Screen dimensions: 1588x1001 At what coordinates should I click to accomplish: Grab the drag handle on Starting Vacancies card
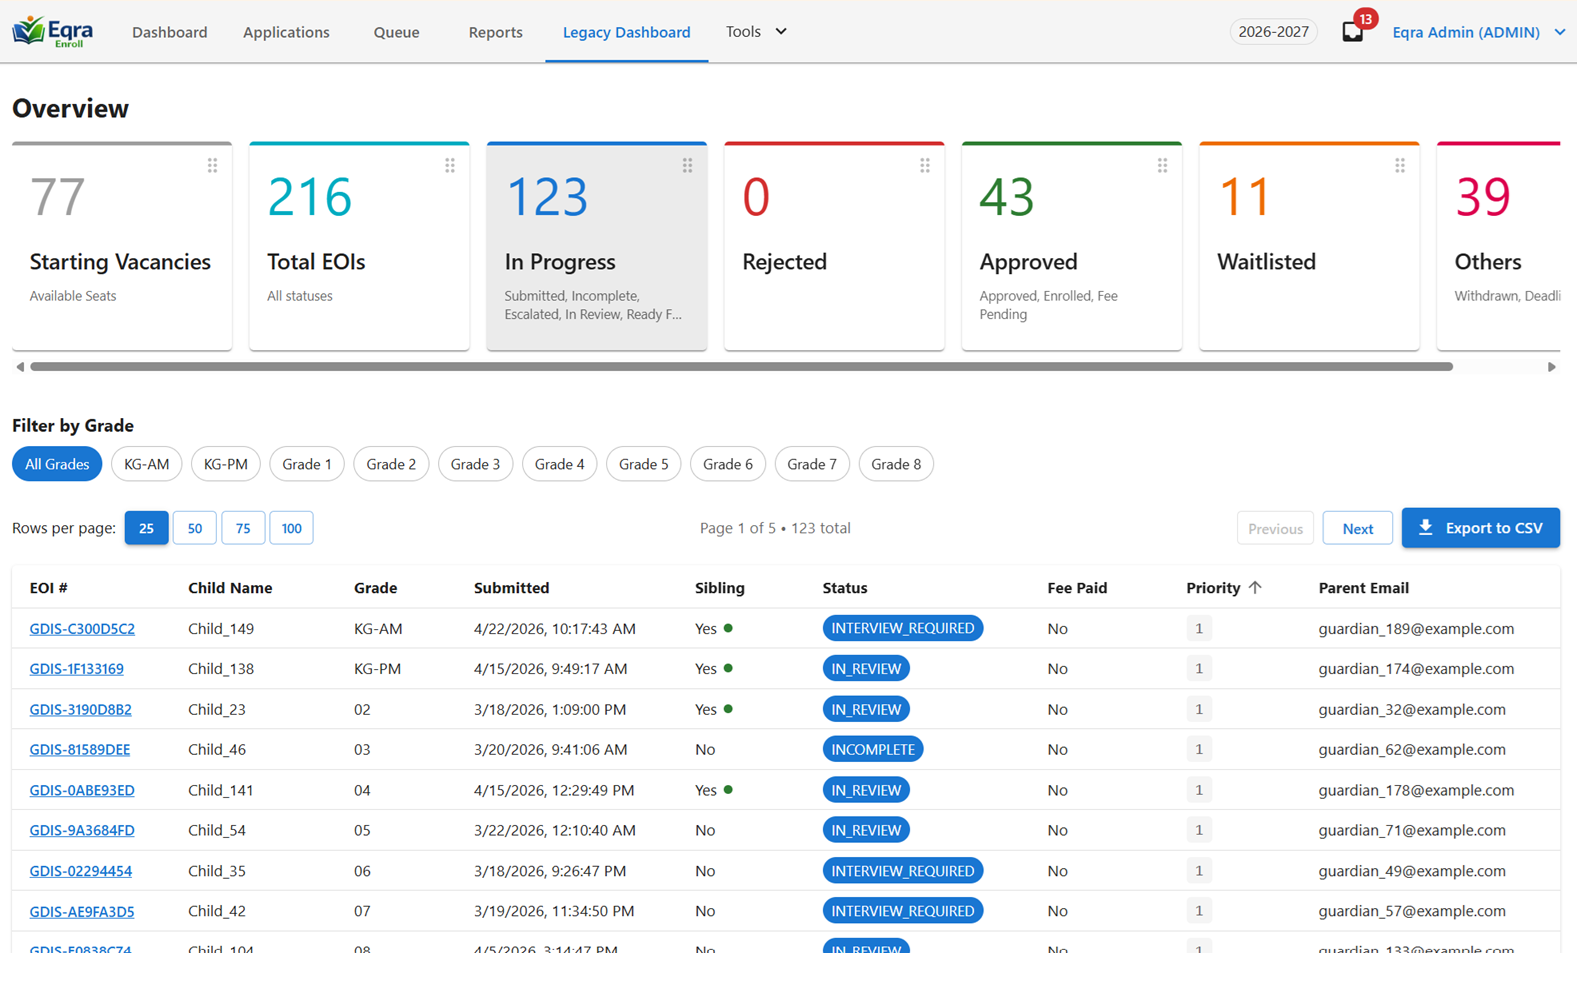coord(213,166)
